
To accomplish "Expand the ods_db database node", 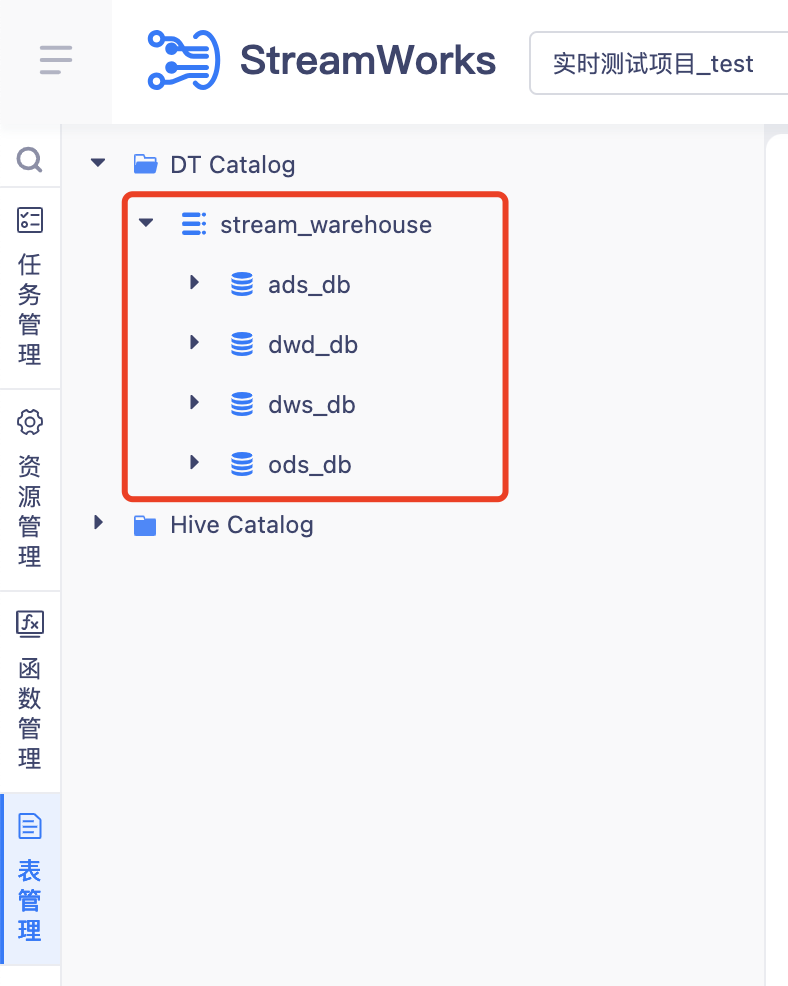I will point(195,463).
